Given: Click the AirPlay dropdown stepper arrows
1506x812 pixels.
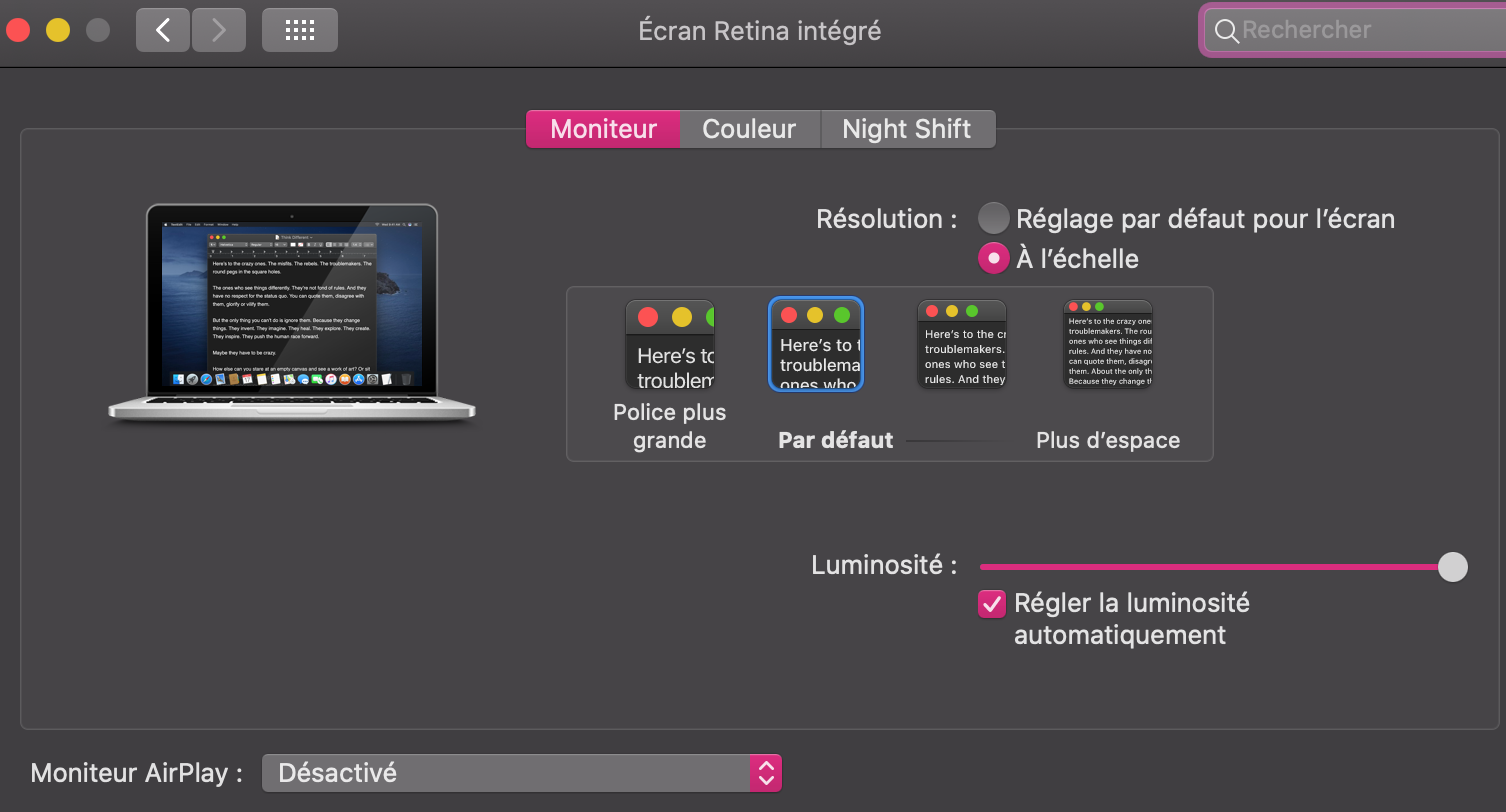Looking at the screenshot, I should click(765, 773).
